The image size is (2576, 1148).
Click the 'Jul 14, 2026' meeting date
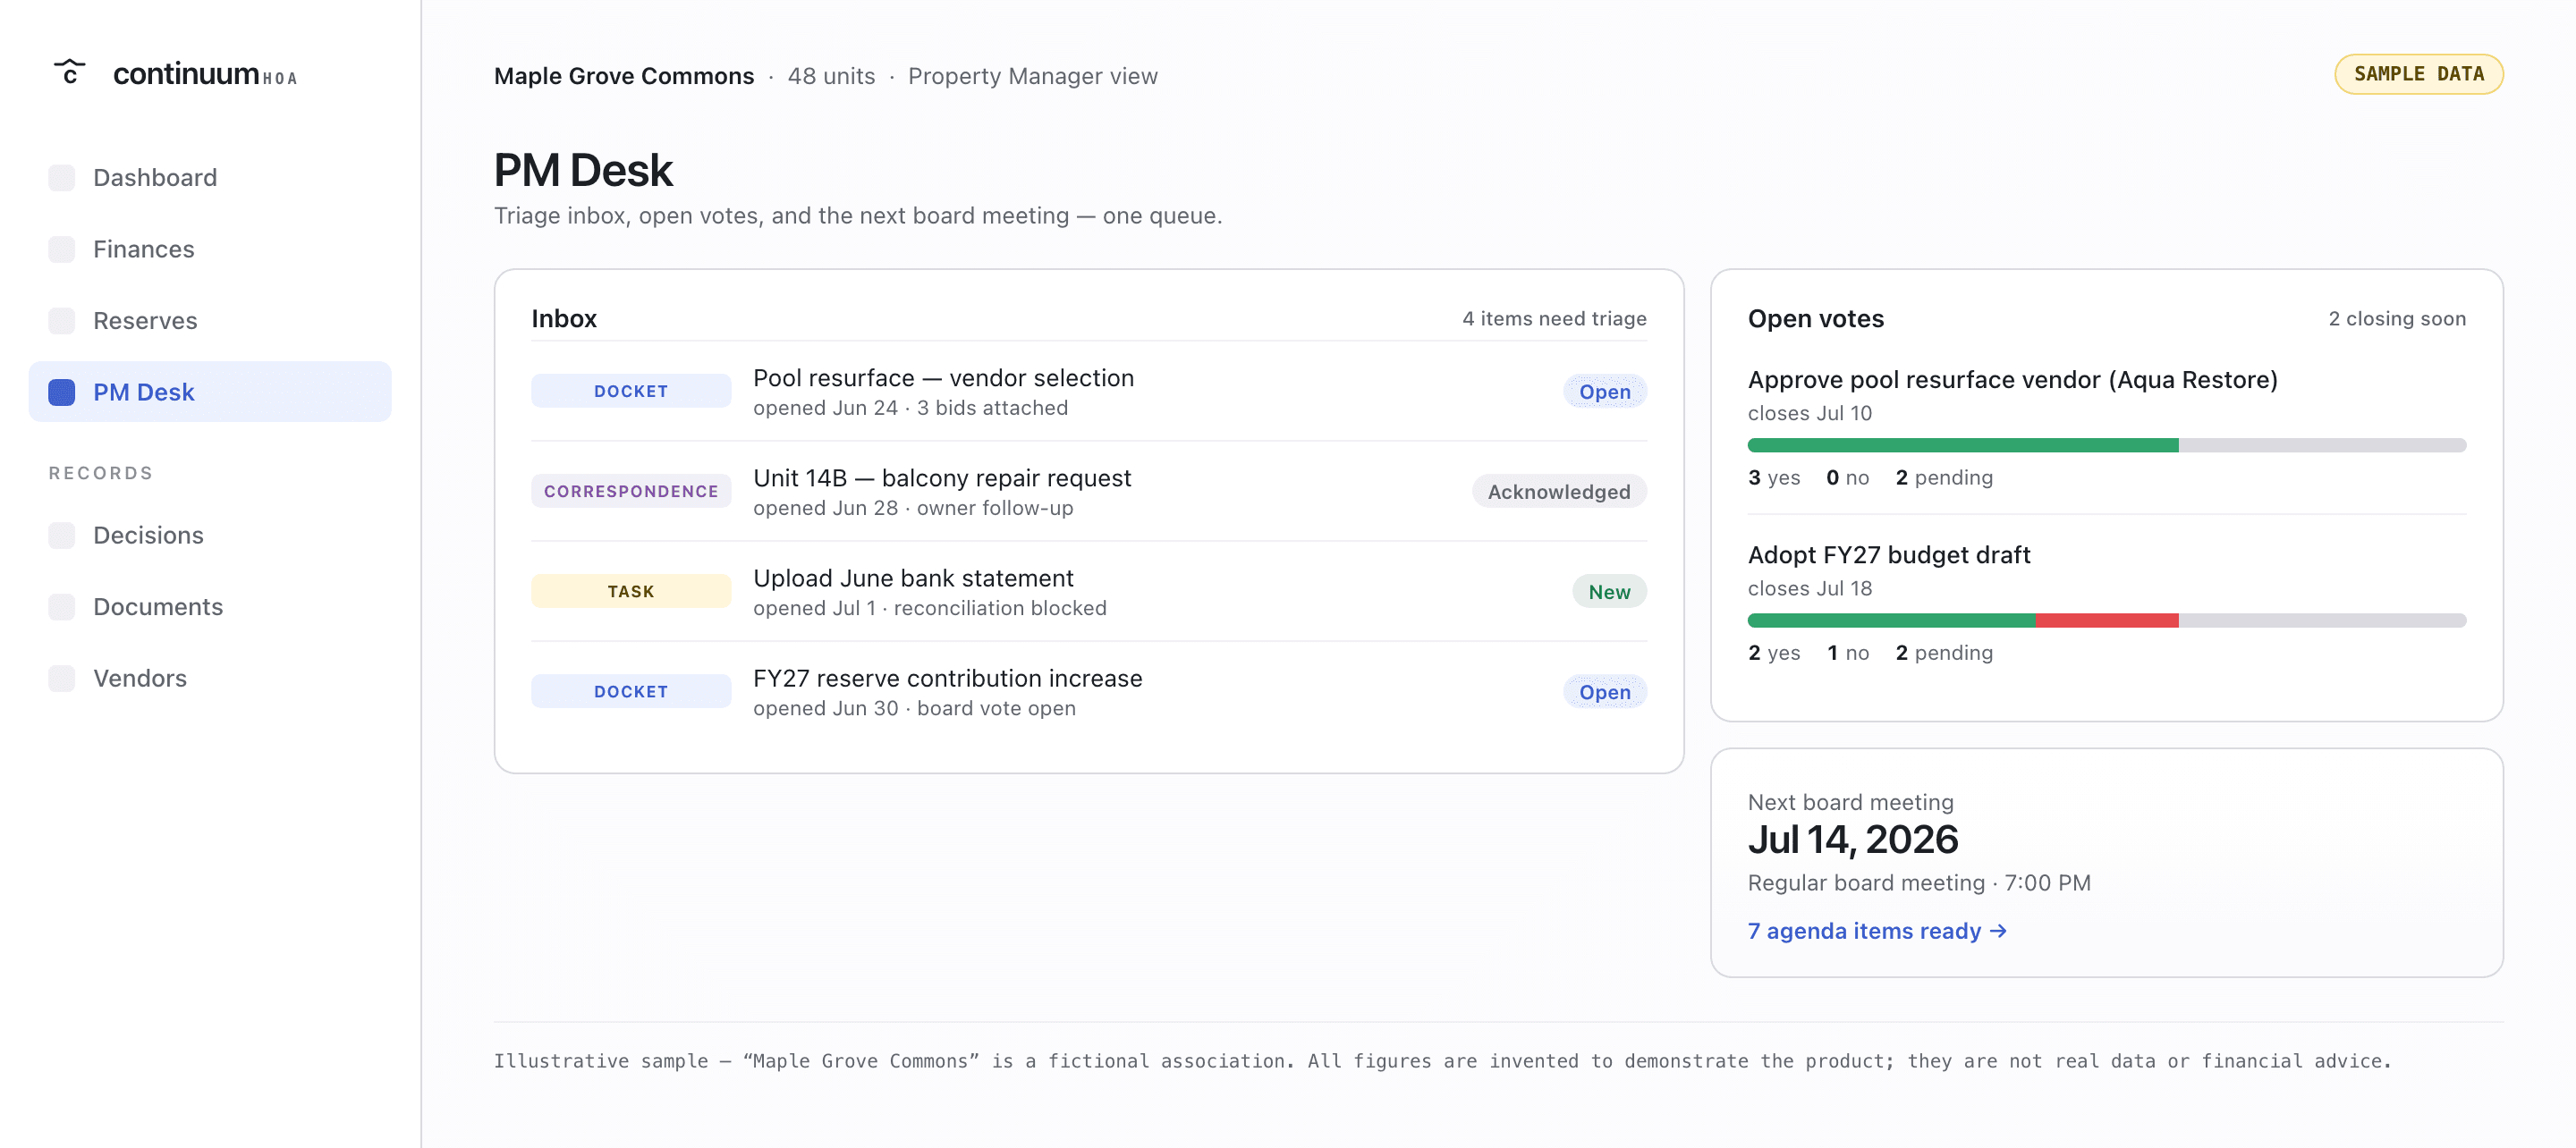click(x=1852, y=840)
